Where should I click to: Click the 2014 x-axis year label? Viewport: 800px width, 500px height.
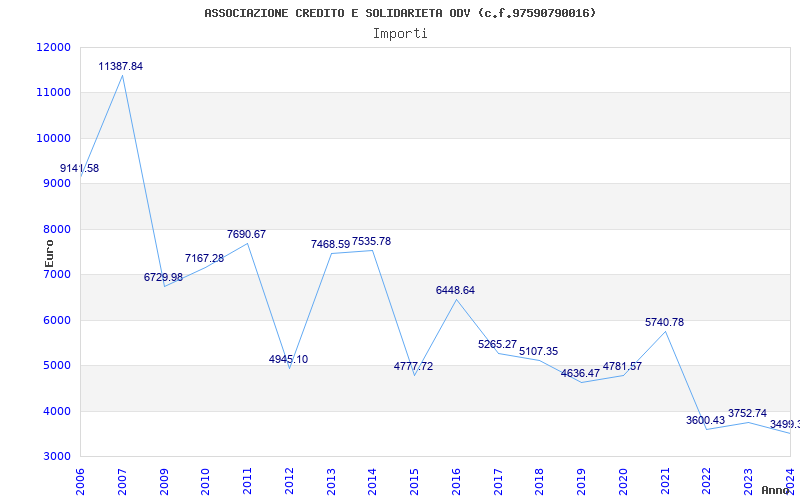372,482
